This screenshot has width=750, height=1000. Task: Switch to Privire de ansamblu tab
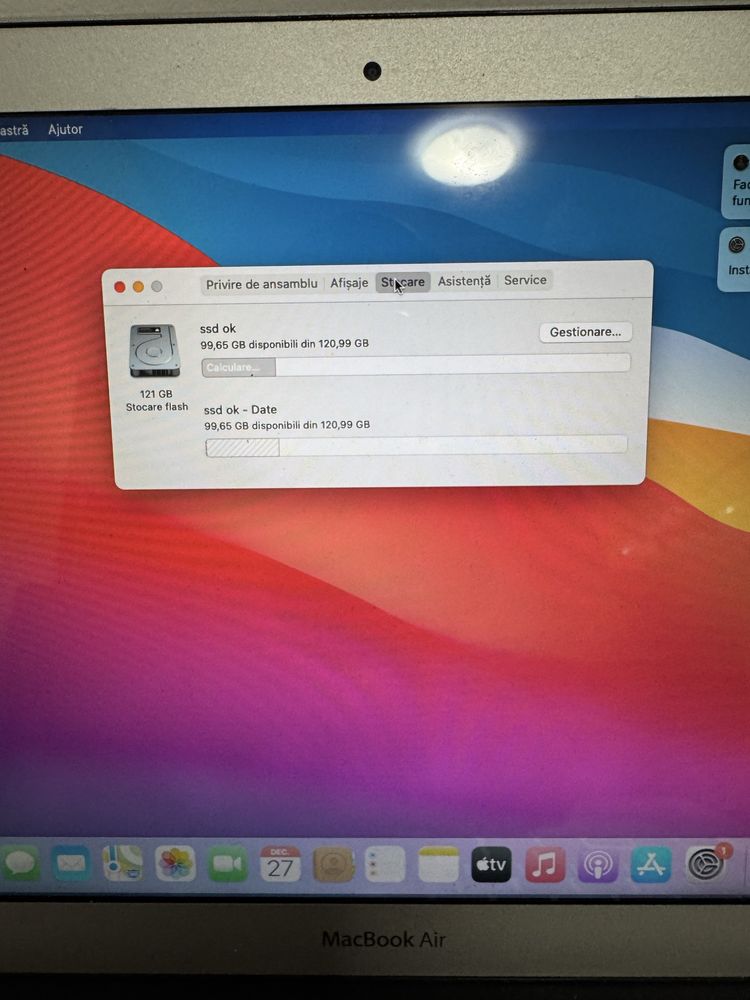point(261,284)
